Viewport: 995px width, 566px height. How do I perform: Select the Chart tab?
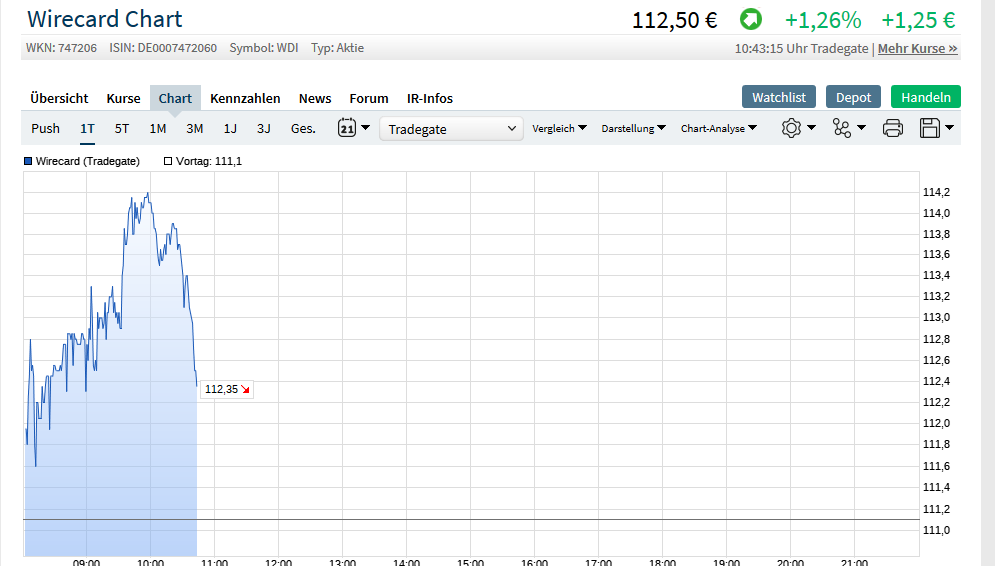tap(175, 98)
